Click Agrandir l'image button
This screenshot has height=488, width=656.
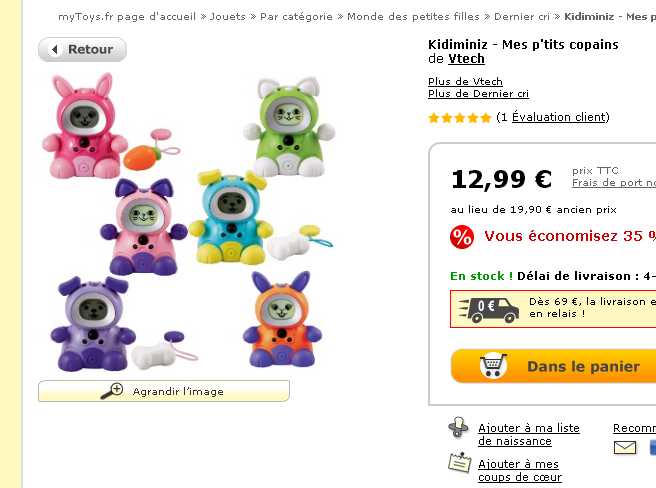click(x=164, y=391)
